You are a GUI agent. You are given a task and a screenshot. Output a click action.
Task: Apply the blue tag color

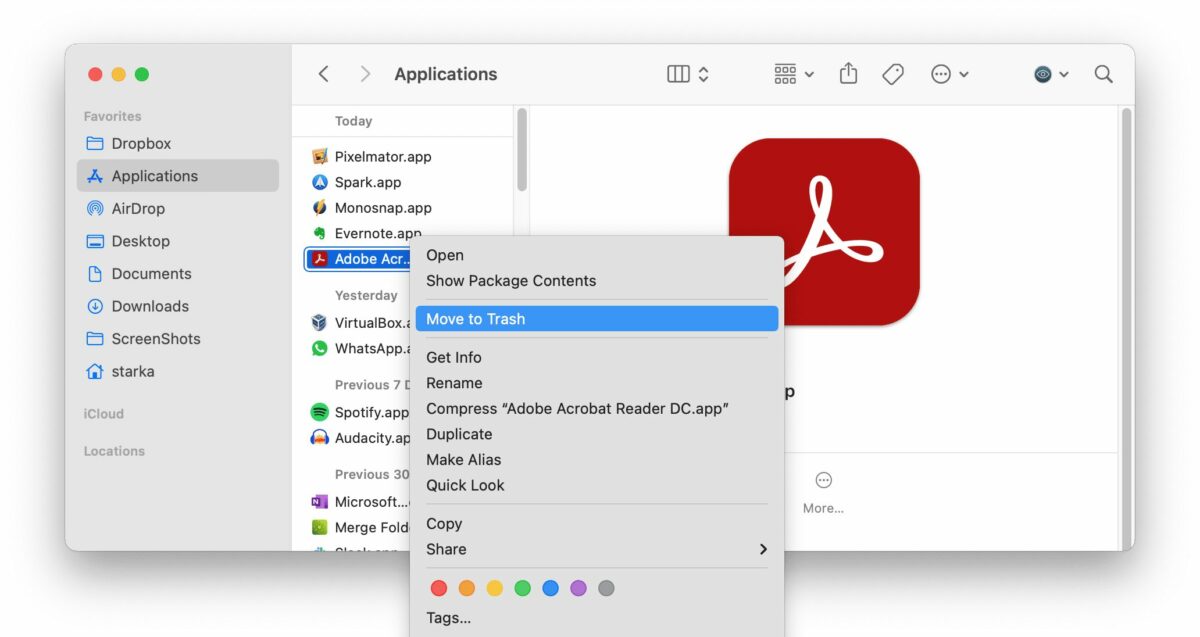point(550,588)
